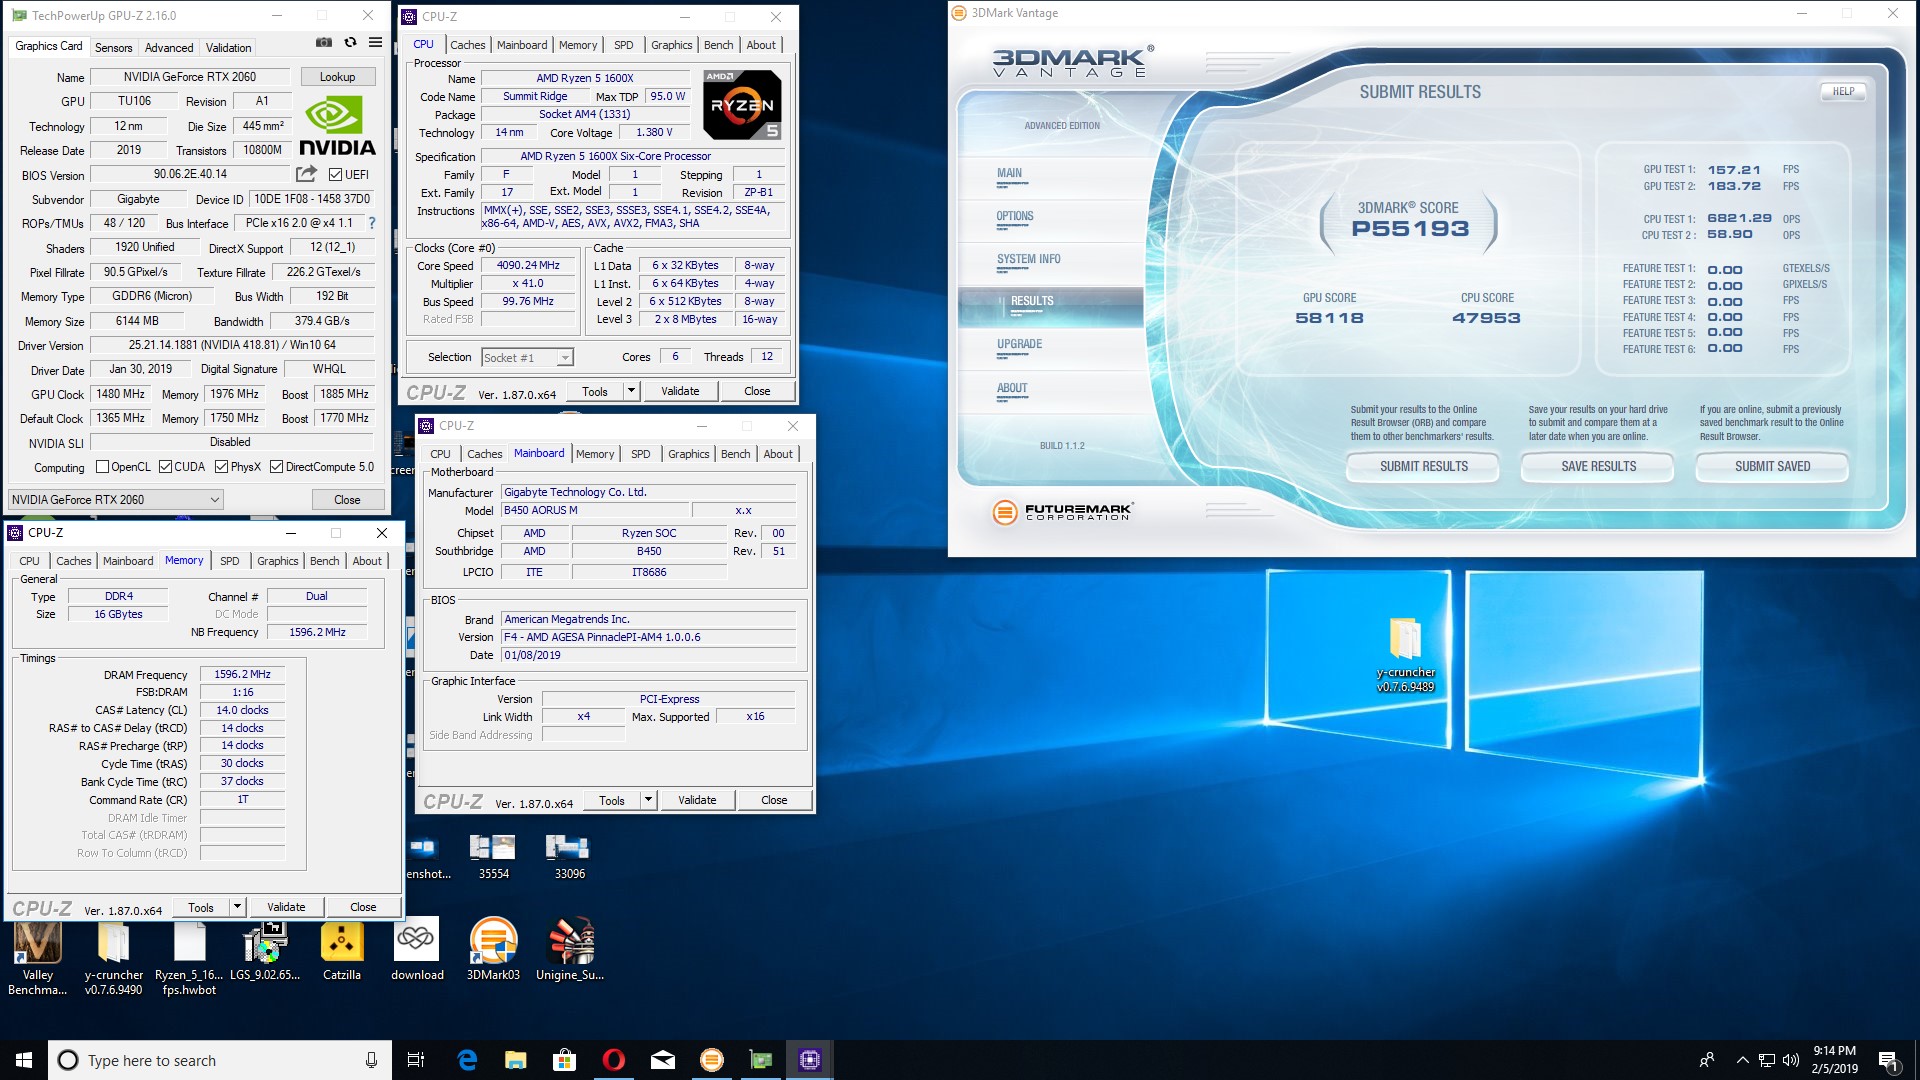Screen dimensions: 1920x1080
Task: Click the DRAM Frequency 1596.2 MHz value
Action: click(x=242, y=674)
